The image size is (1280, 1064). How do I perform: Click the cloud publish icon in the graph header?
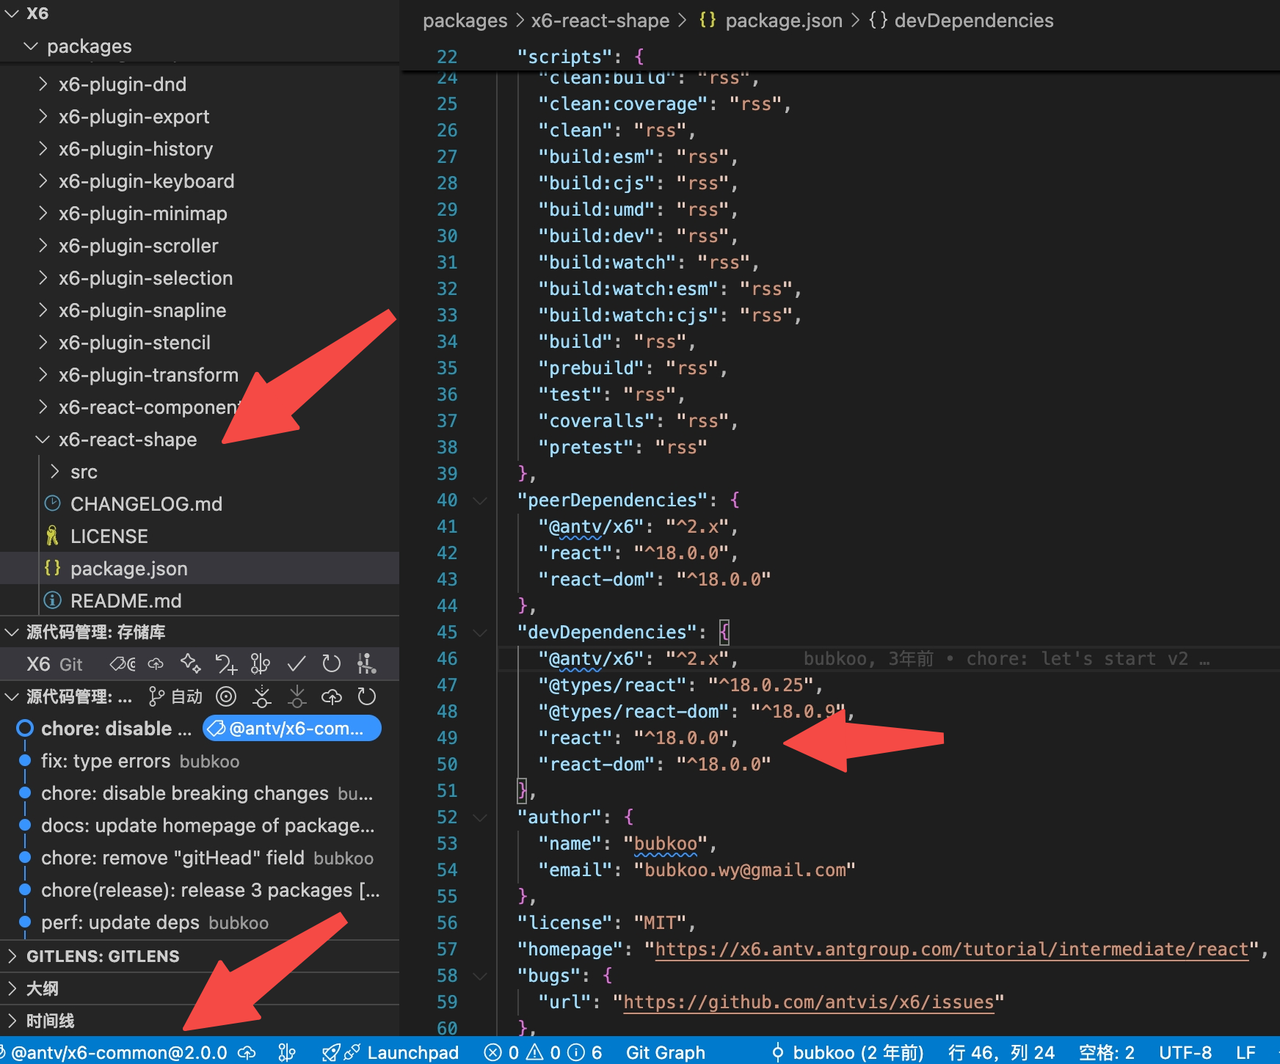(331, 697)
